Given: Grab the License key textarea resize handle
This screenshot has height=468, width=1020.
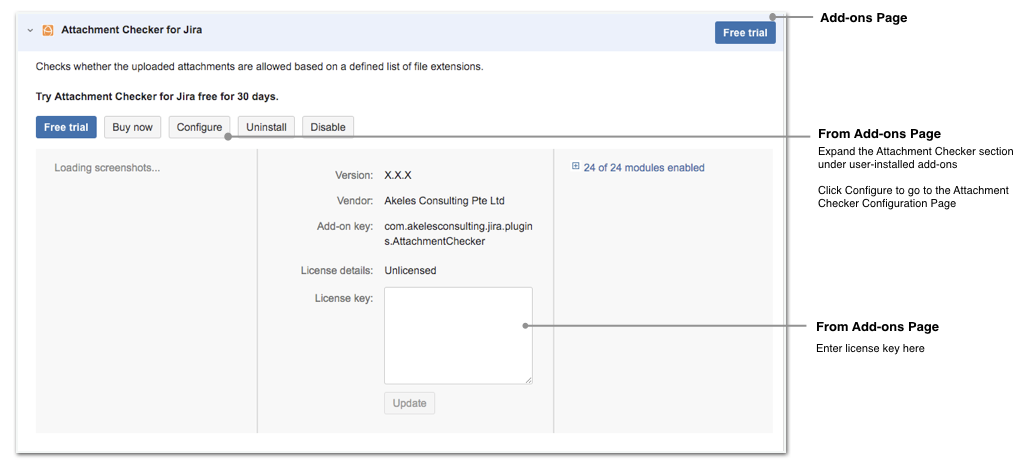Looking at the screenshot, I should tap(528, 379).
